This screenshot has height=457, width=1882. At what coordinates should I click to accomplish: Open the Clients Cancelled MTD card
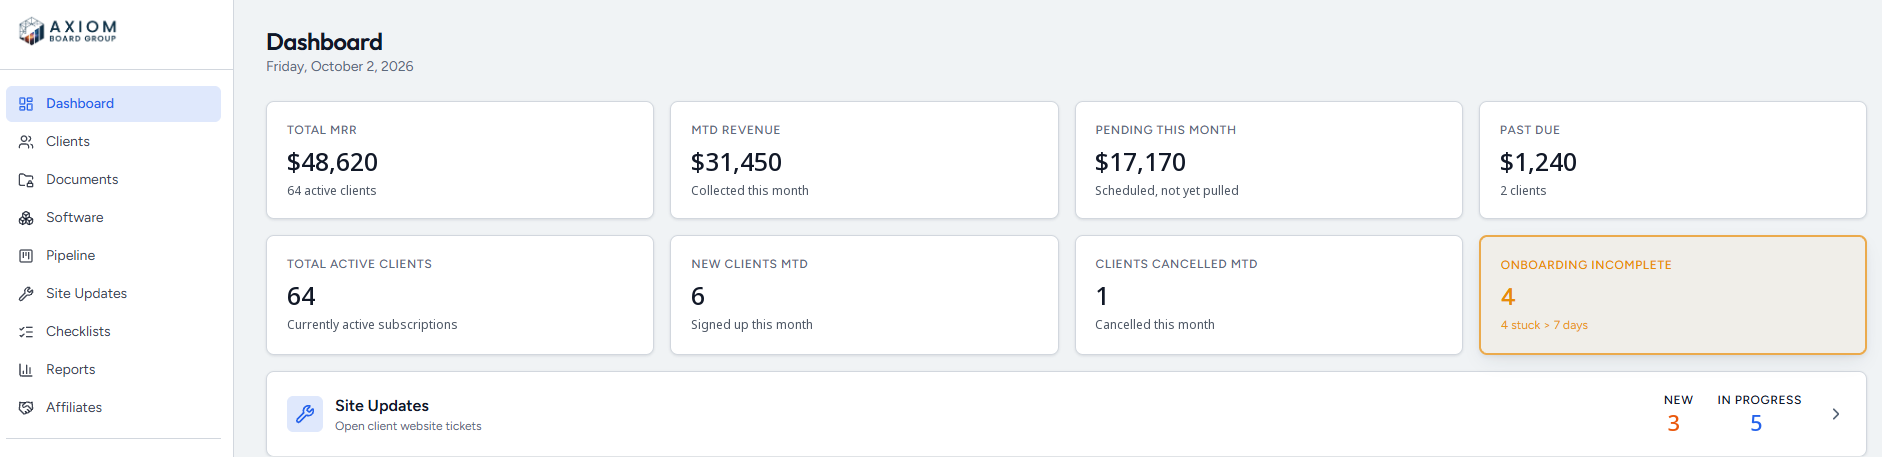[x=1268, y=295]
